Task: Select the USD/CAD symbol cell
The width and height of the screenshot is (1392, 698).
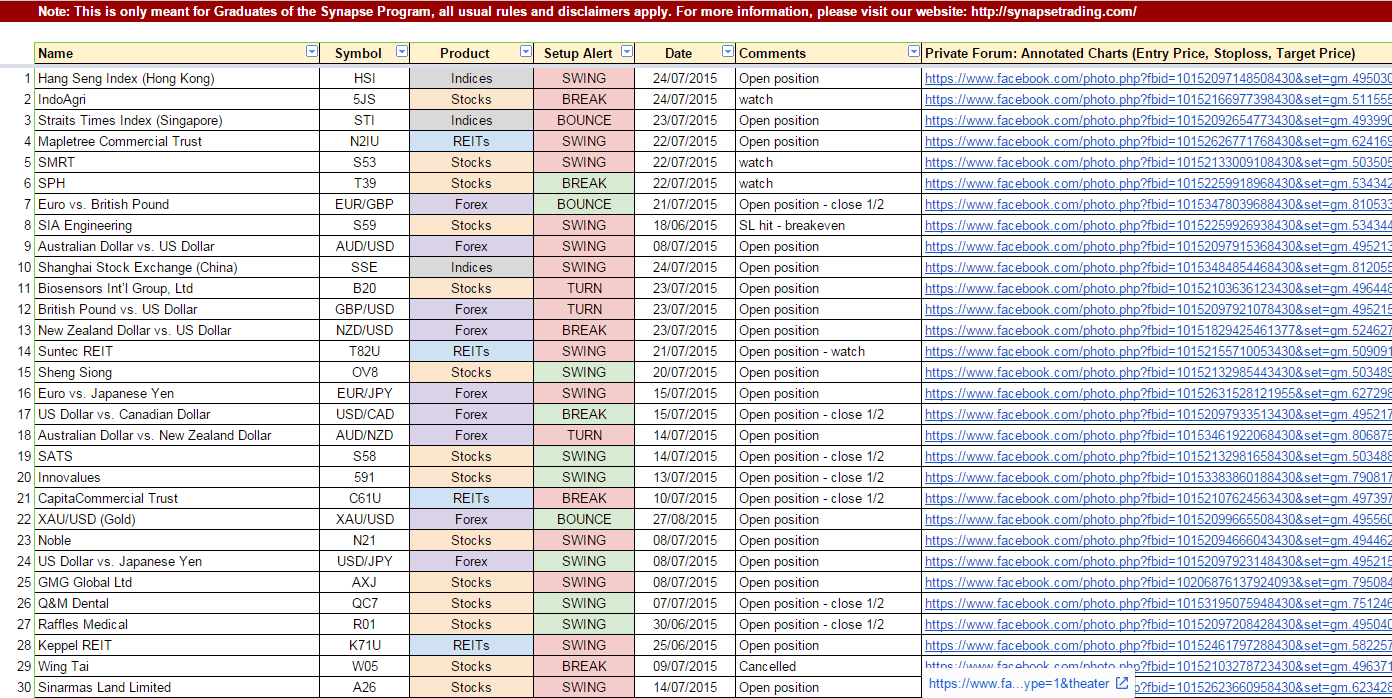Action: [x=365, y=414]
